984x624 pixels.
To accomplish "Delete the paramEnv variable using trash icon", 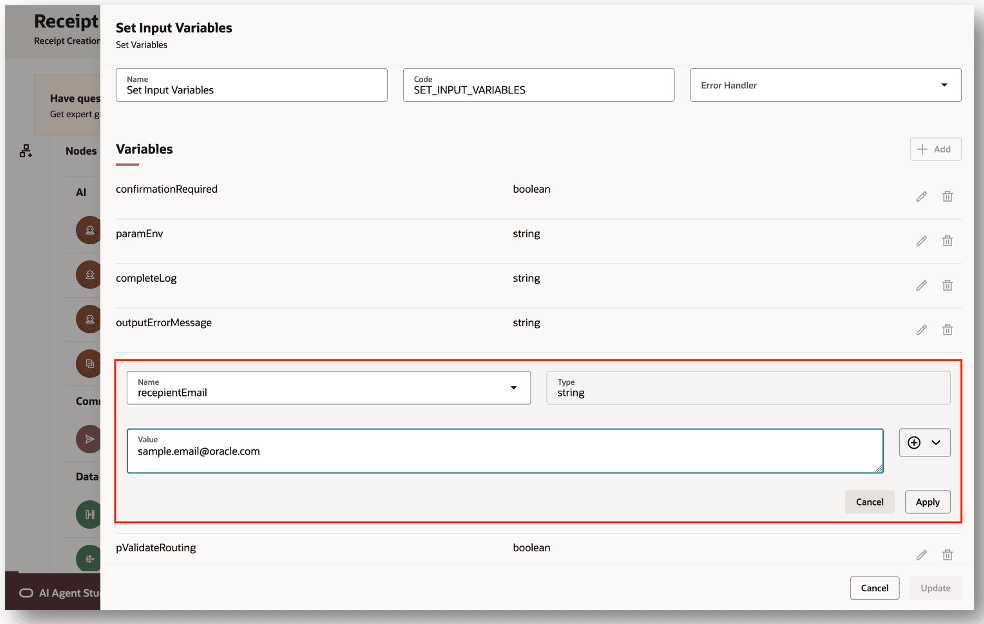I will pyautogui.click(x=948, y=240).
